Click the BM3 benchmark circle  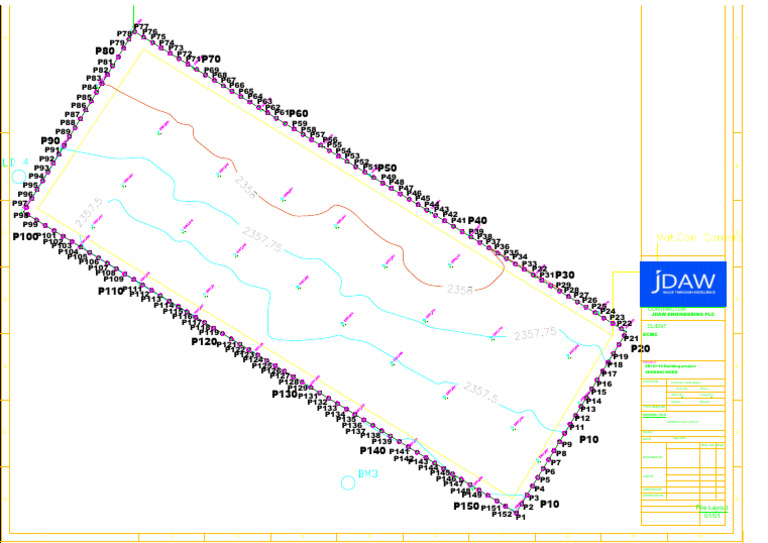348,483
